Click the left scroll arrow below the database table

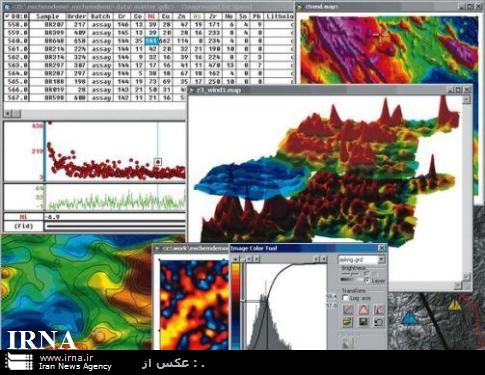[8, 114]
